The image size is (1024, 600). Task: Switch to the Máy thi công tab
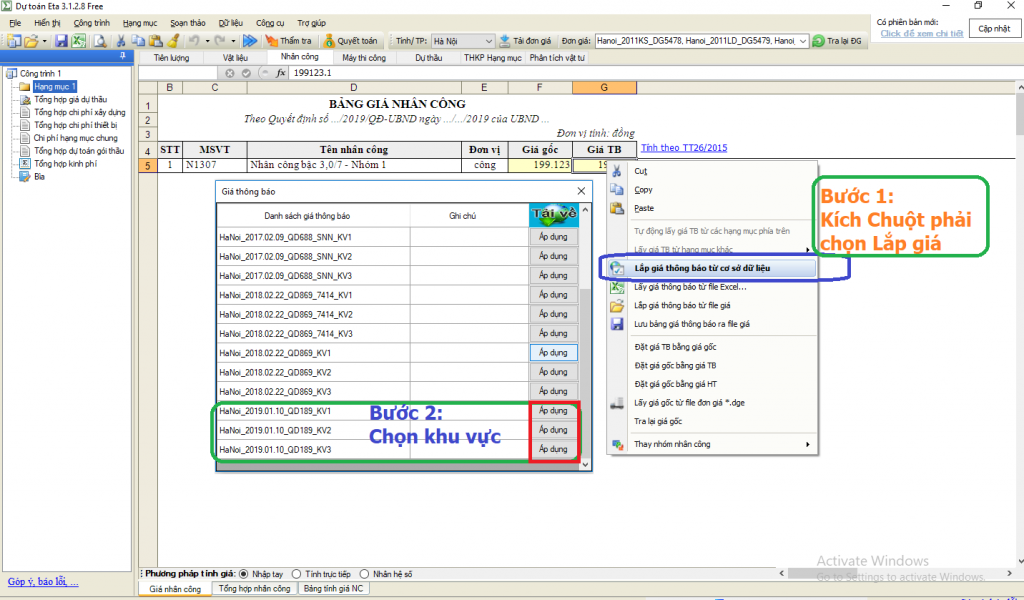tap(363, 58)
